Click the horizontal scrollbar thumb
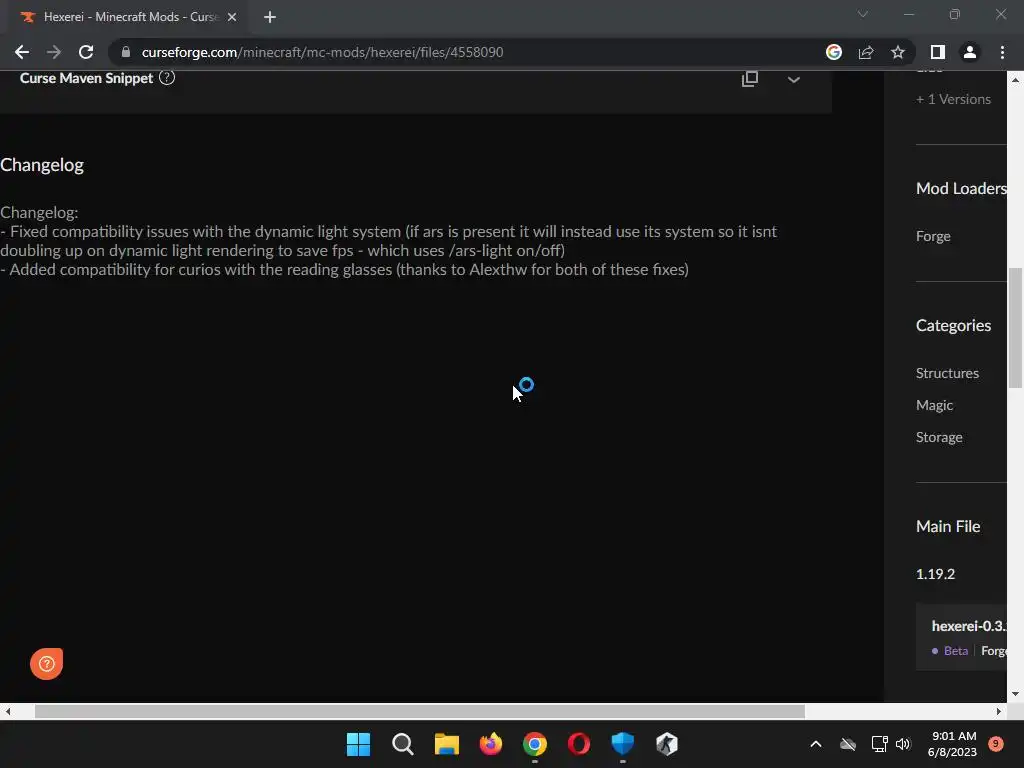The height and width of the screenshot is (768, 1024). (x=420, y=711)
